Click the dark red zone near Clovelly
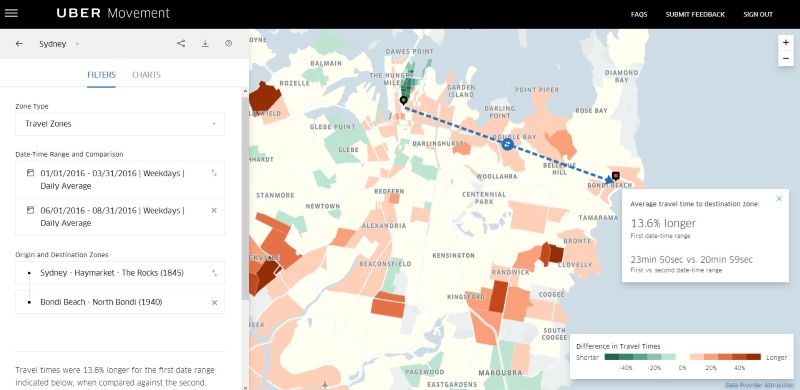This screenshot has height=390, width=800. (556, 254)
